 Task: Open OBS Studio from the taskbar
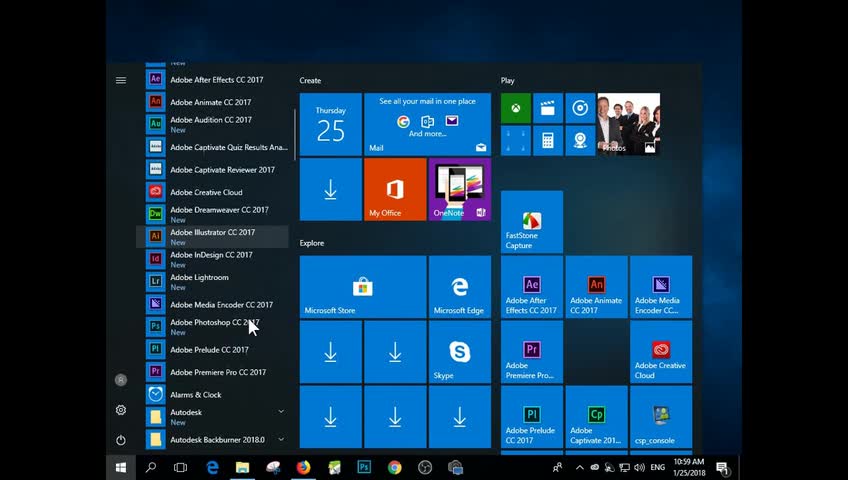tap(425, 468)
